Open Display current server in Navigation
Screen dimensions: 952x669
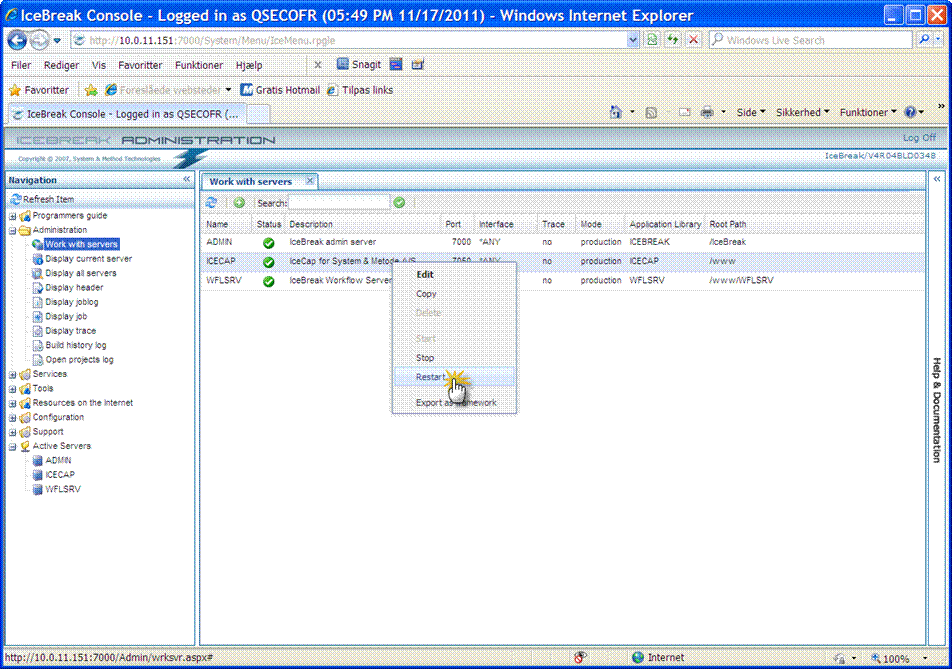tap(89, 259)
